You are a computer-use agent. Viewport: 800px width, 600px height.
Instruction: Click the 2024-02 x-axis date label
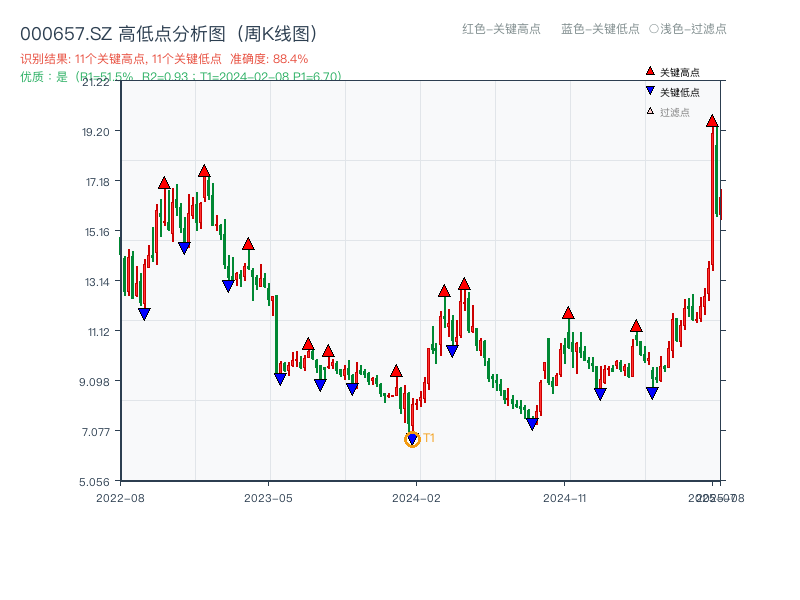click(x=416, y=498)
